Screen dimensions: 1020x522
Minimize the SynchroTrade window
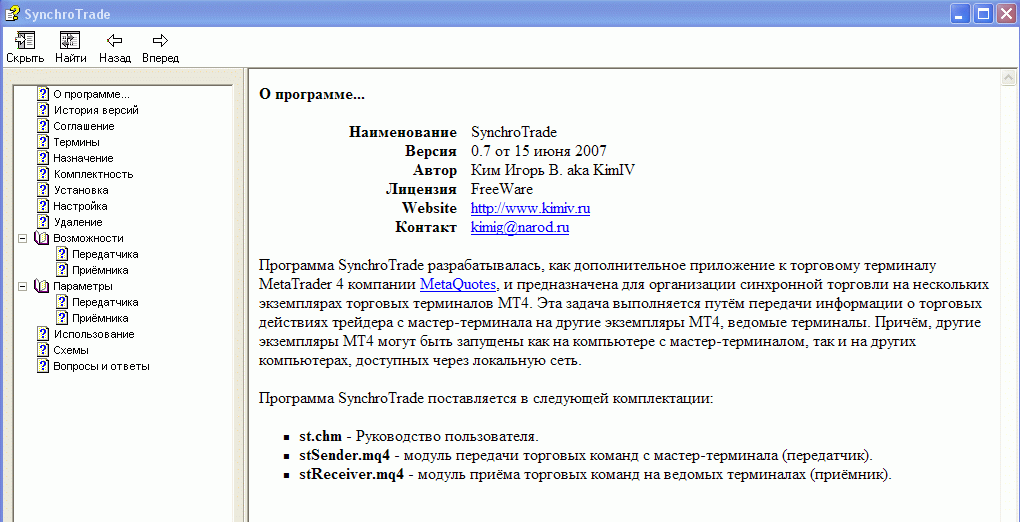point(962,14)
